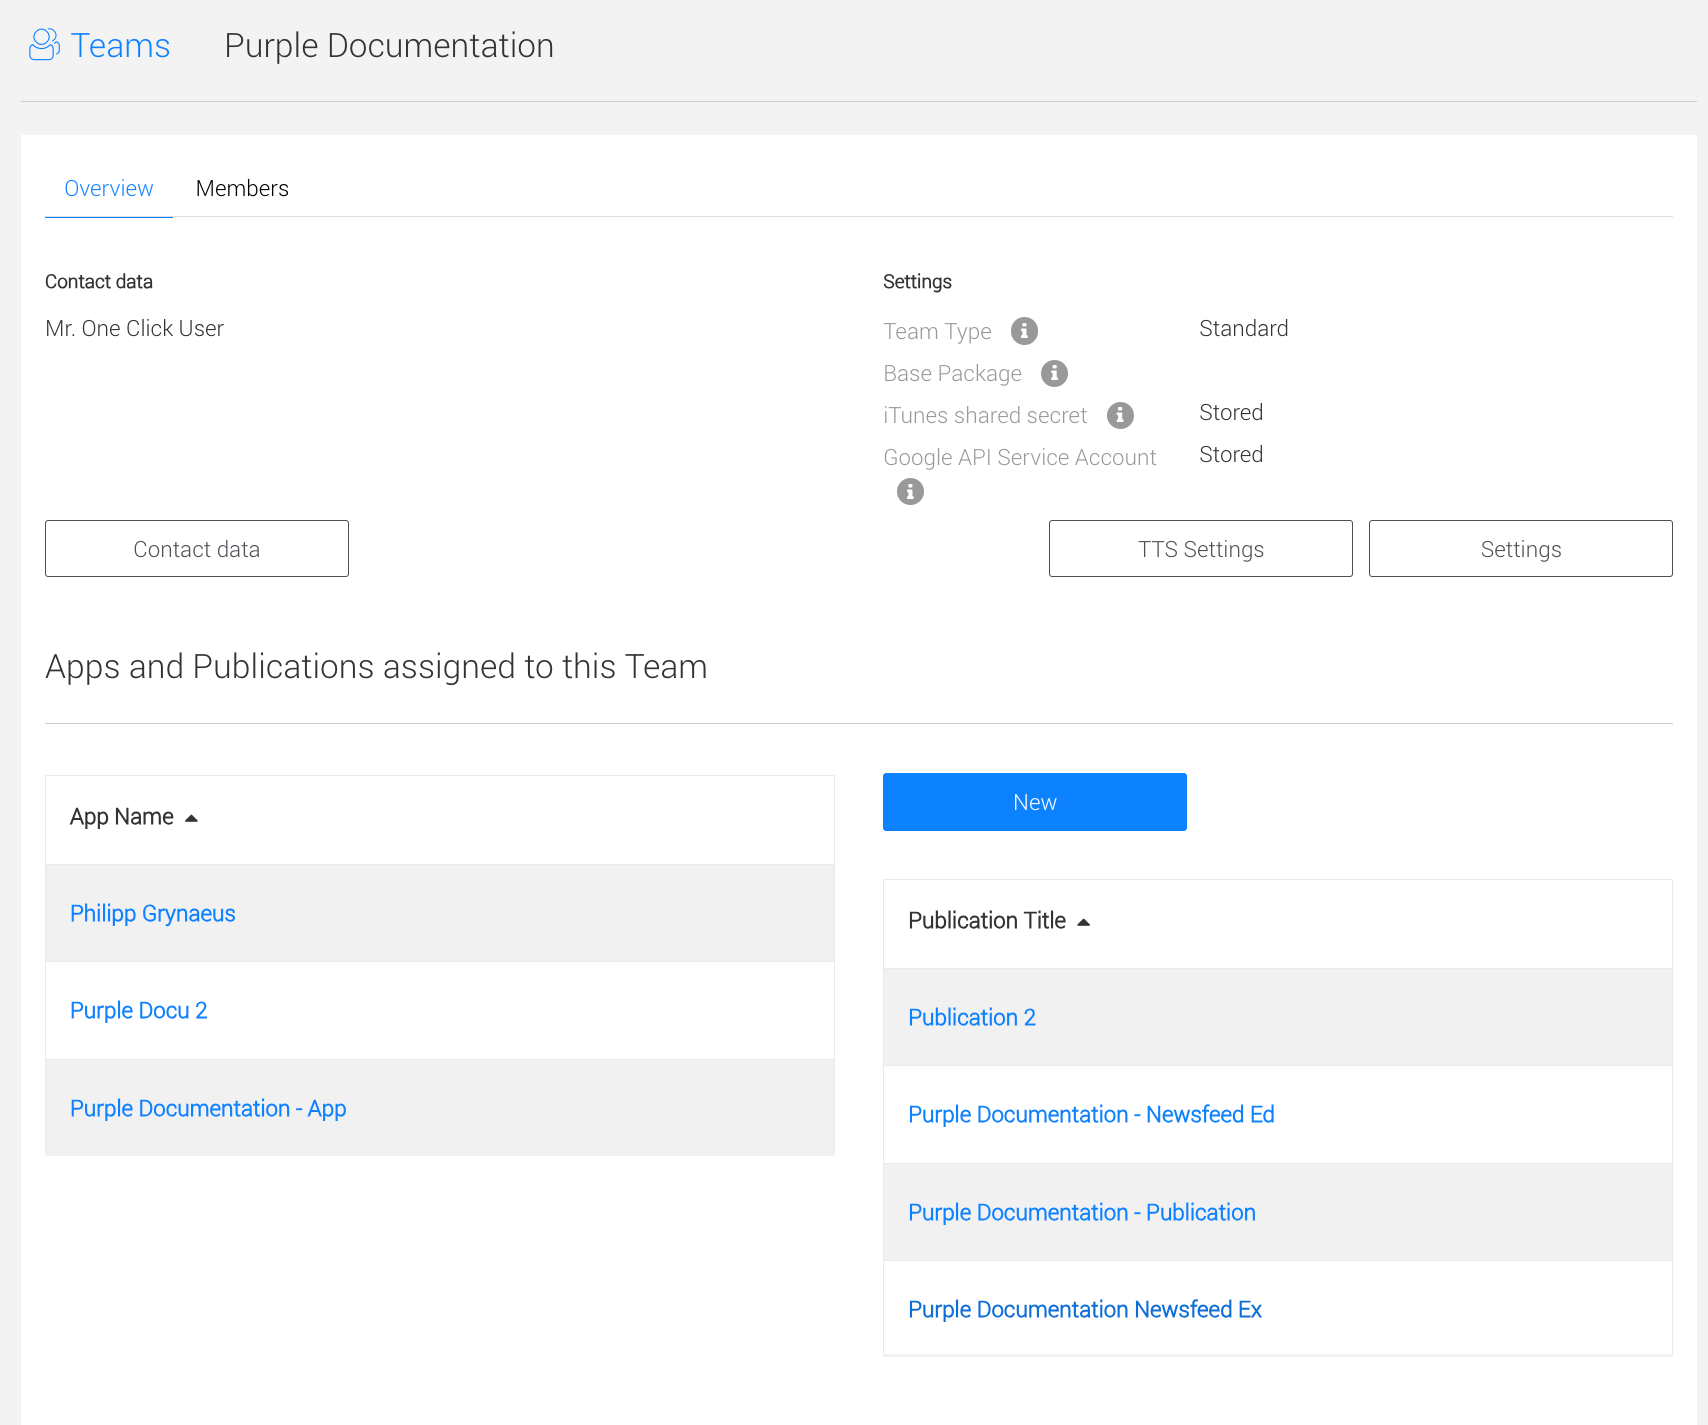This screenshot has width=1708, height=1425.
Task: Click the Mr. One Click User text
Action: pos(135,328)
